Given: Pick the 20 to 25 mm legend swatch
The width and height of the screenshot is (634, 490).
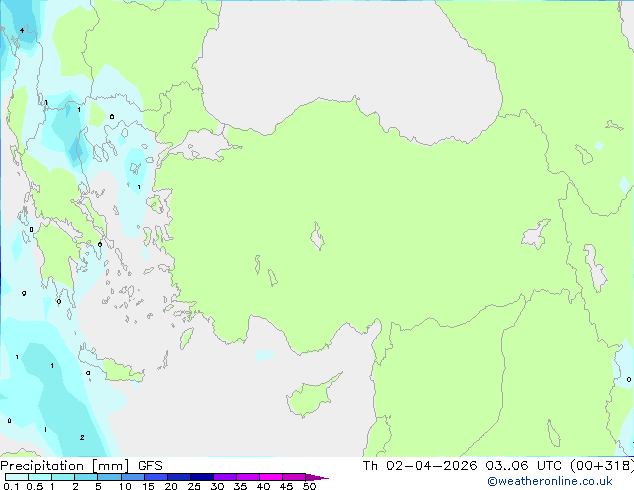Looking at the screenshot, I should 179,477.
